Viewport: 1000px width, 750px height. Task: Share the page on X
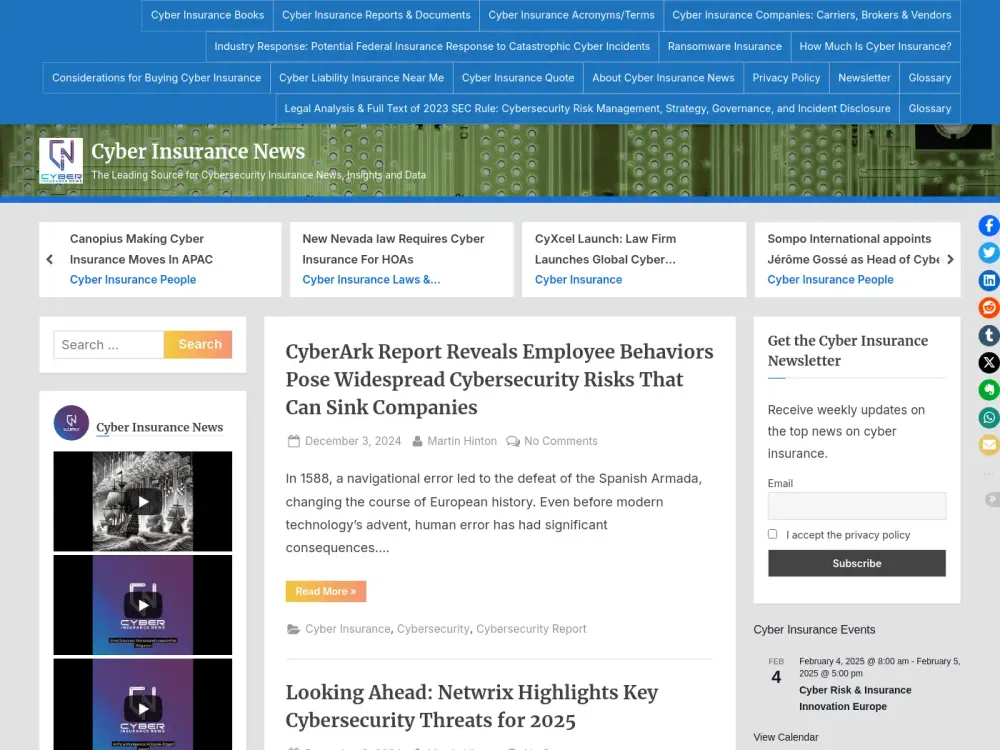point(989,363)
